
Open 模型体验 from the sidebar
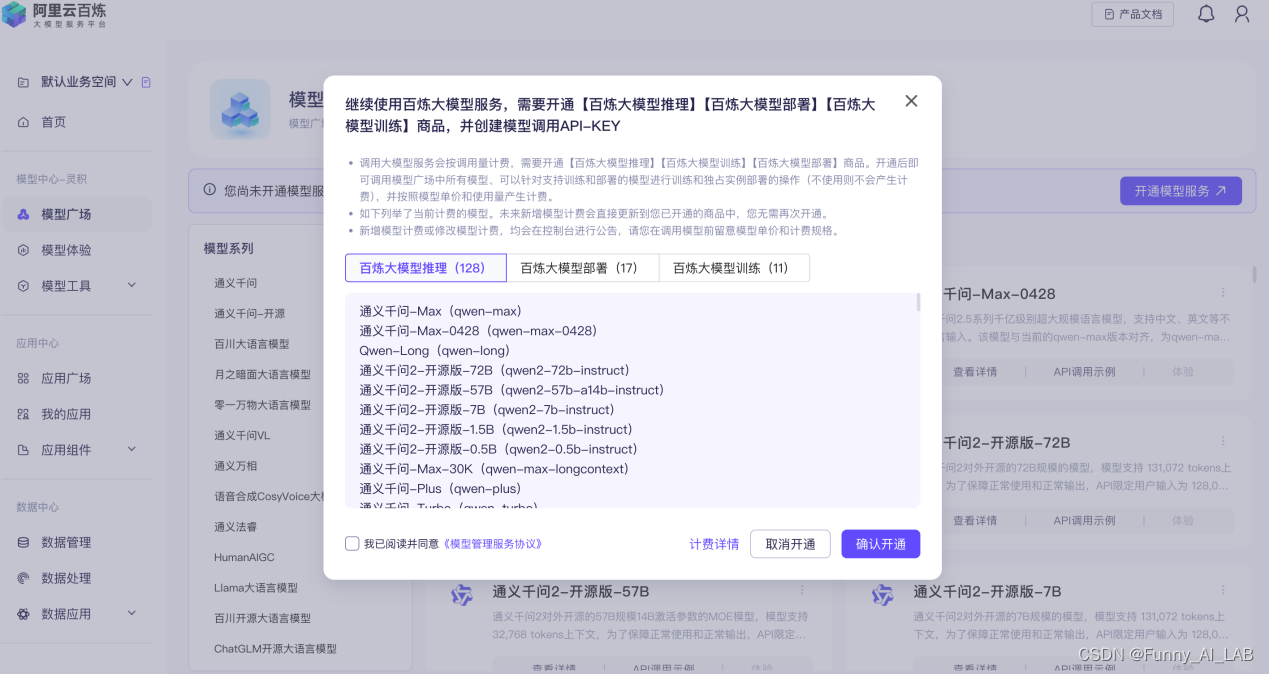[x=66, y=250]
